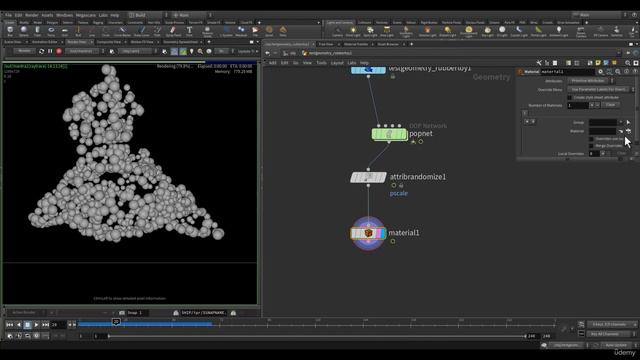Open the parameter pane gear menu
Screen dimensions: 640x360
600,72
